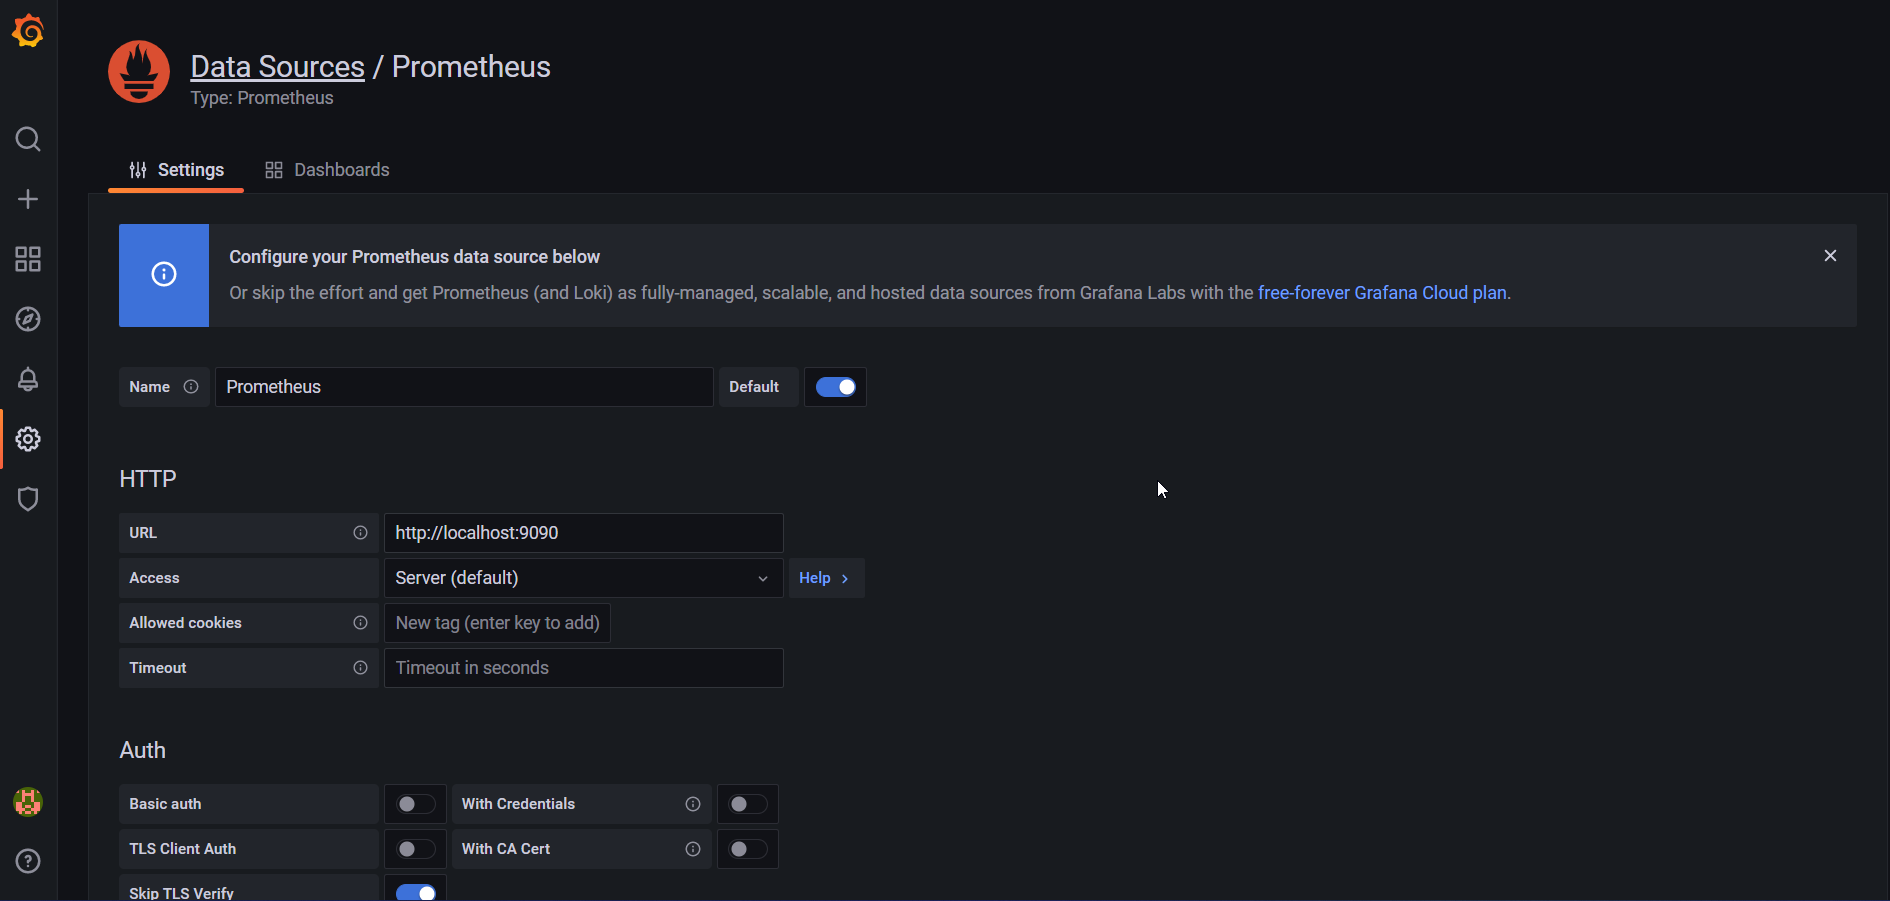Open the free-forever Grafana Cloud plan link
The image size is (1890, 901).
pyautogui.click(x=1382, y=293)
